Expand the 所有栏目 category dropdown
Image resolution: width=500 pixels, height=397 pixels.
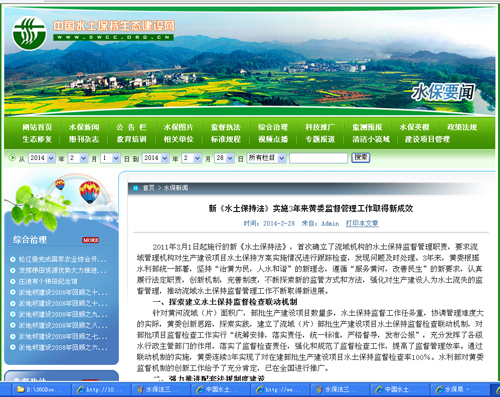266,158
